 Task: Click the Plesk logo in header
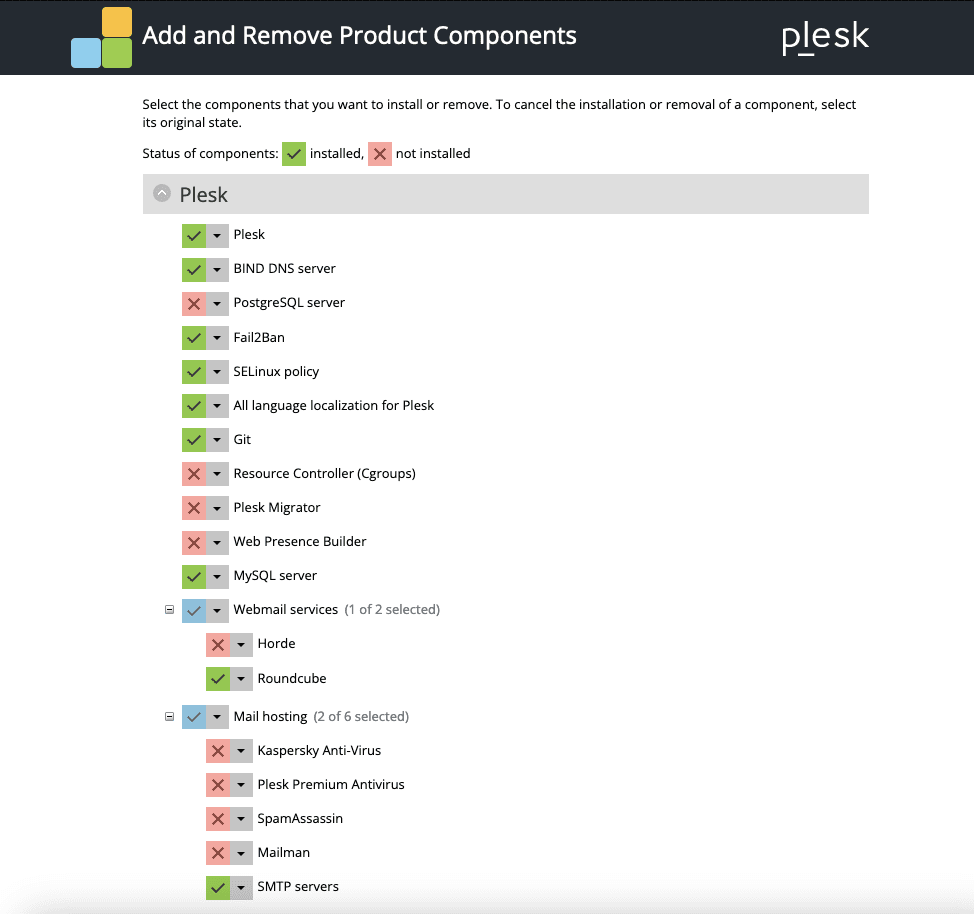tap(825, 38)
